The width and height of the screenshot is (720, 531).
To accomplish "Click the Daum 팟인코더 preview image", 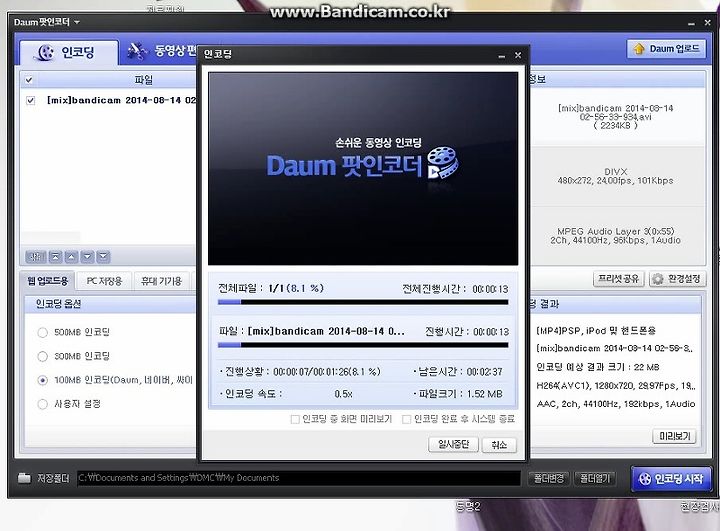I will pos(363,169).
